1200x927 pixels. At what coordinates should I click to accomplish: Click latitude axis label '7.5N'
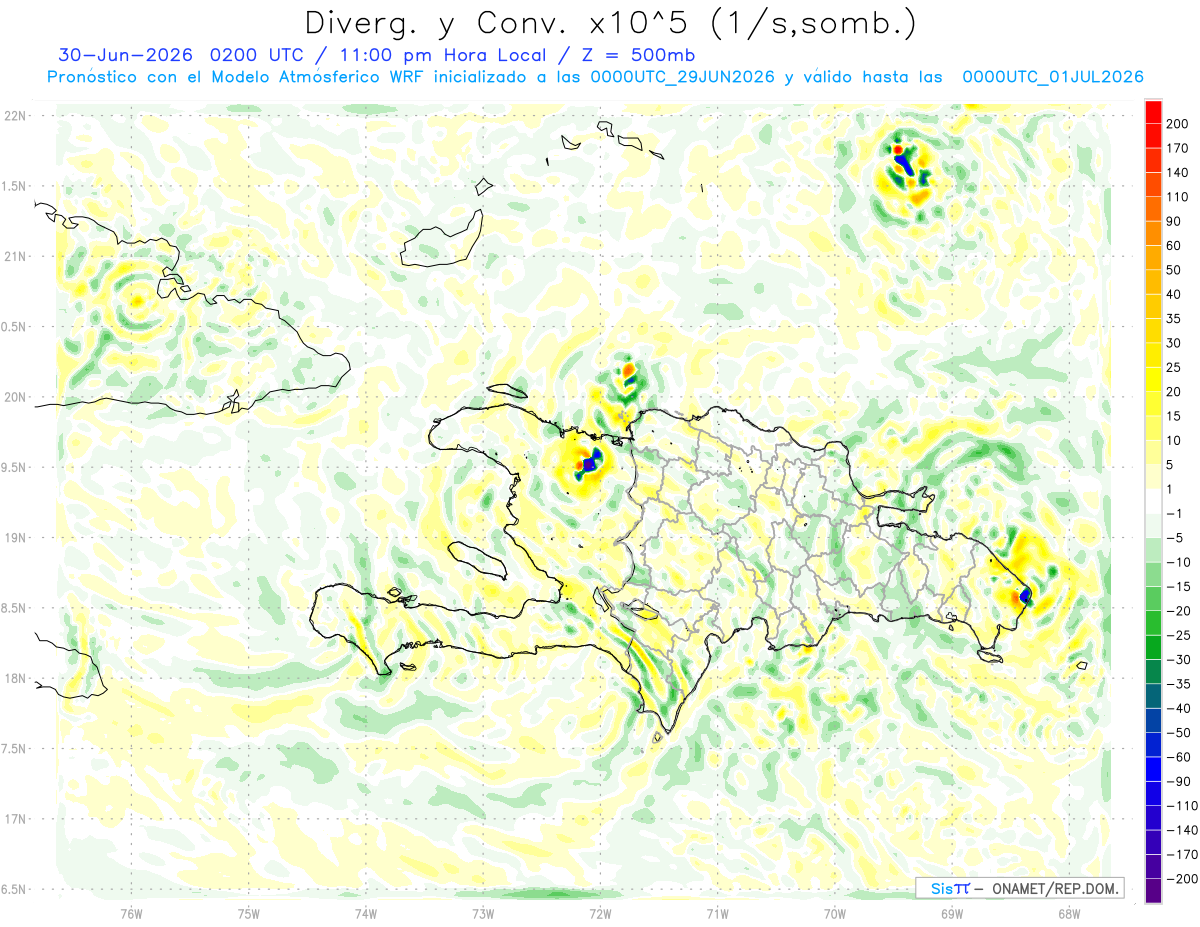tap(15, 749)
